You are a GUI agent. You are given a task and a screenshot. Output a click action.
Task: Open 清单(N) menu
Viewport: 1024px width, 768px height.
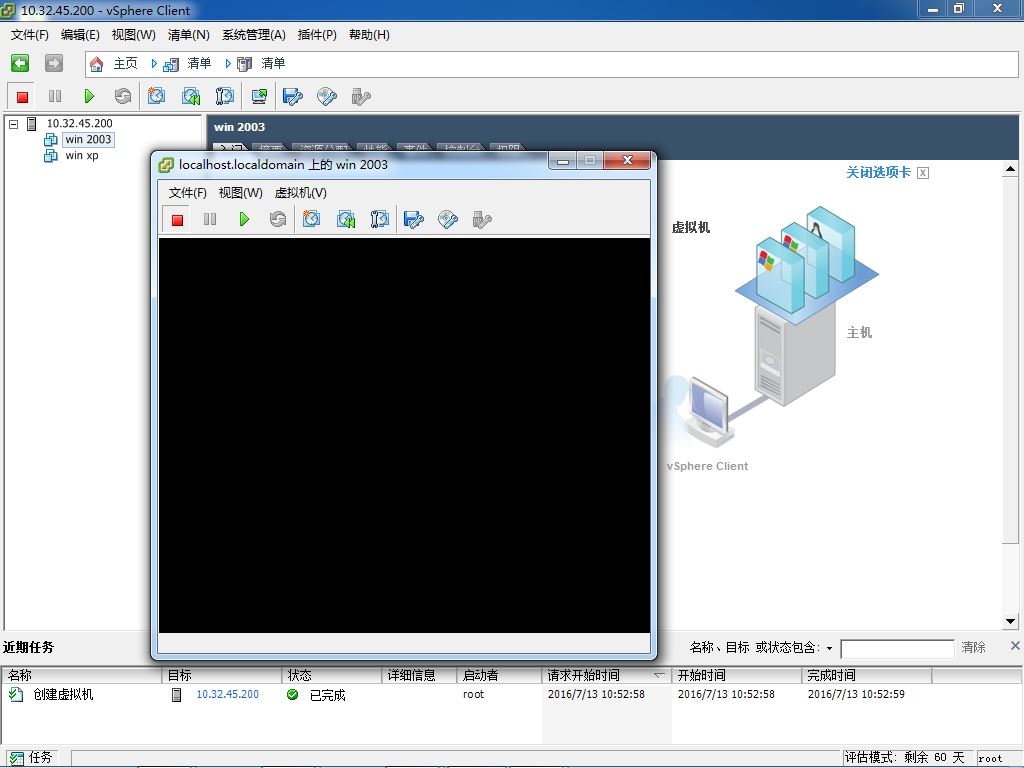(188, 35)
